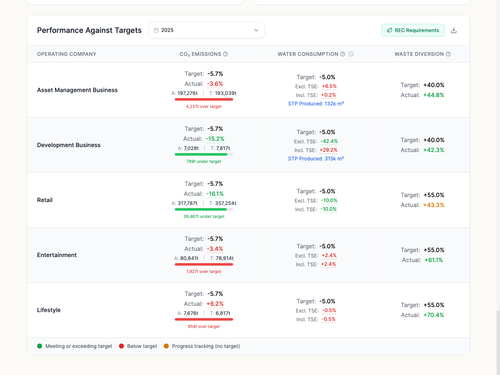The image size is (500, 375).
Task: Click the dropdown chevron arrow for year
Action: click(x=256, y=30)
